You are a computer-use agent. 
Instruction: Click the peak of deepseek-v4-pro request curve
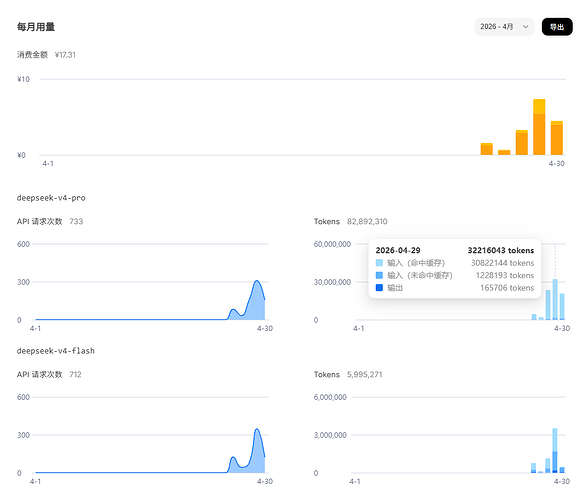coord(257,281)
